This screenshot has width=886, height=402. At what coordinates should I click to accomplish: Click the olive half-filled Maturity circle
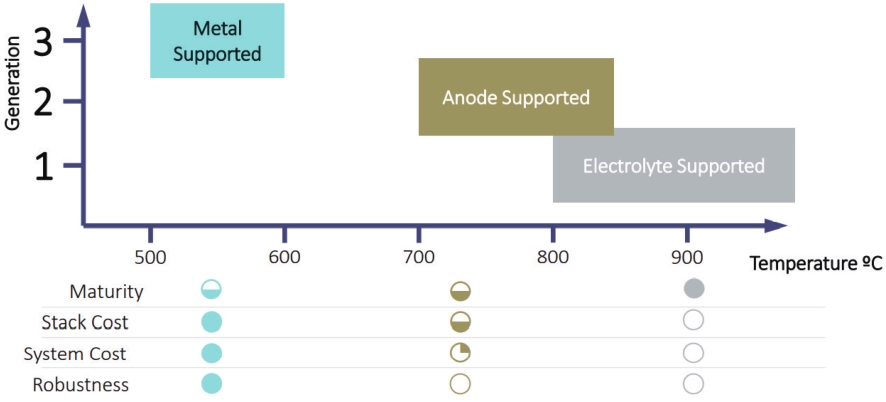461,292
